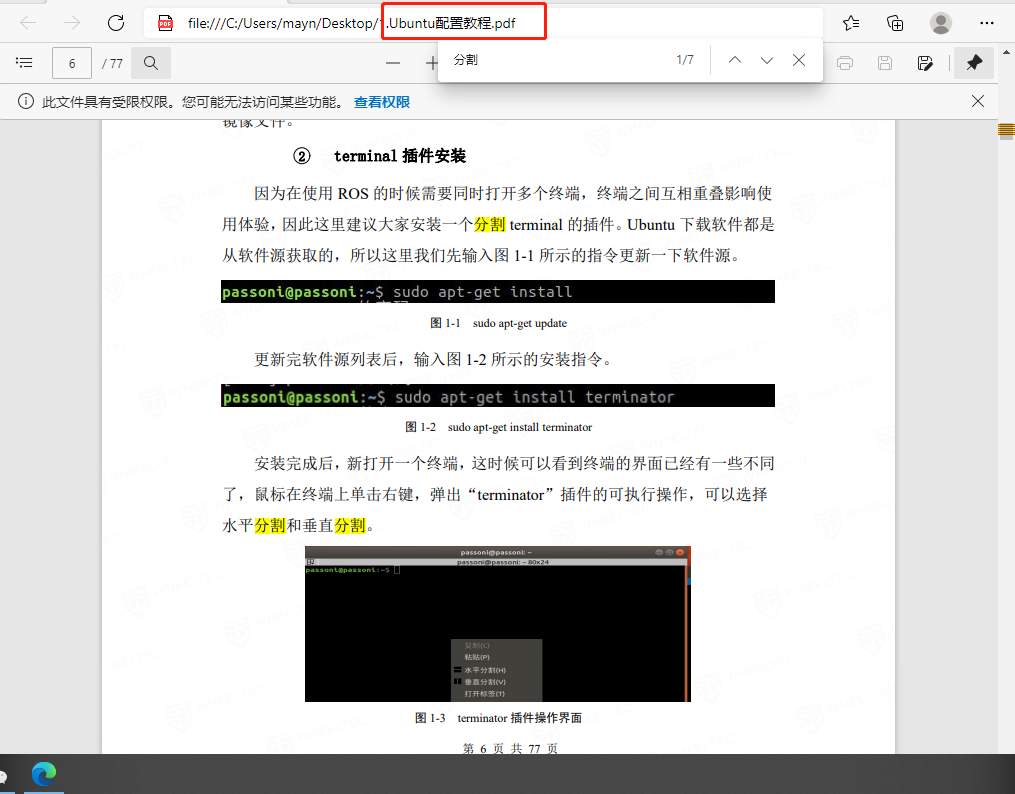Click the caption "图 1-3 terminator 插件操作界面"
Screen dimensions: 1015x794
[x=498, y=718]
